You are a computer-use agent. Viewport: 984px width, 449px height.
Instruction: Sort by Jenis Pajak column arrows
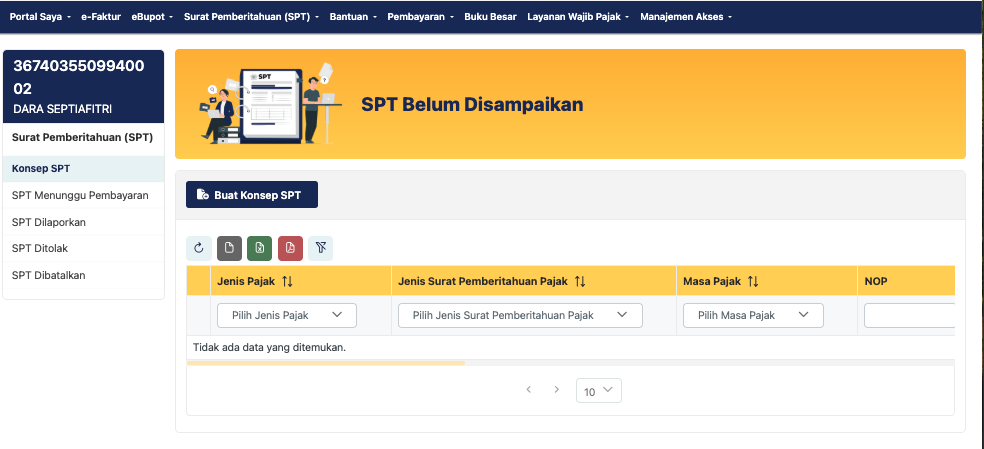(287, 282)
